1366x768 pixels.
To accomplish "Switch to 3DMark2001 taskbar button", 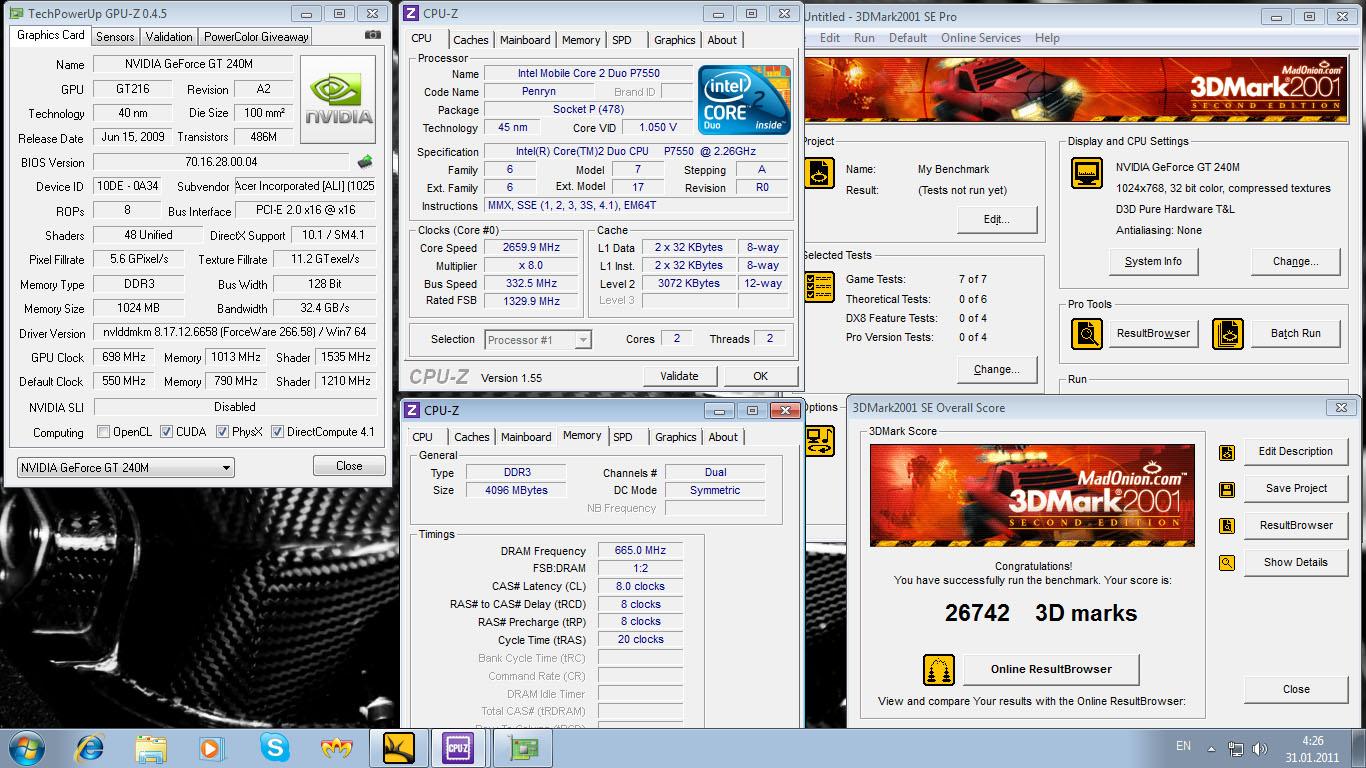I will [398, 748].
